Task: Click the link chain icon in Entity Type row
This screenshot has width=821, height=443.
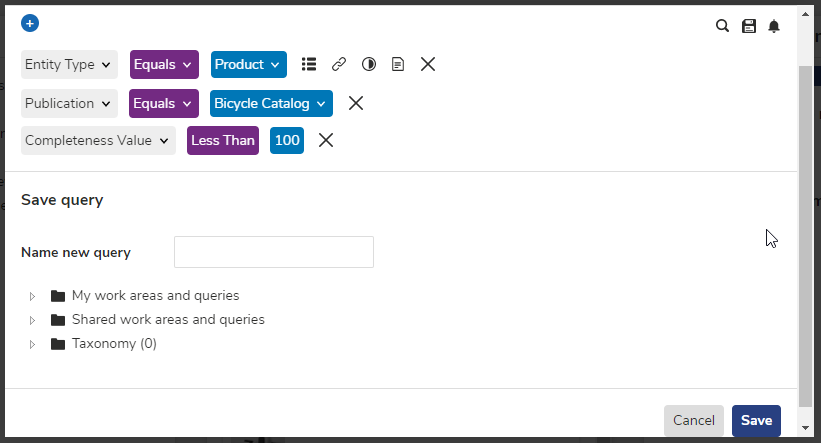Action: (339, 64)
